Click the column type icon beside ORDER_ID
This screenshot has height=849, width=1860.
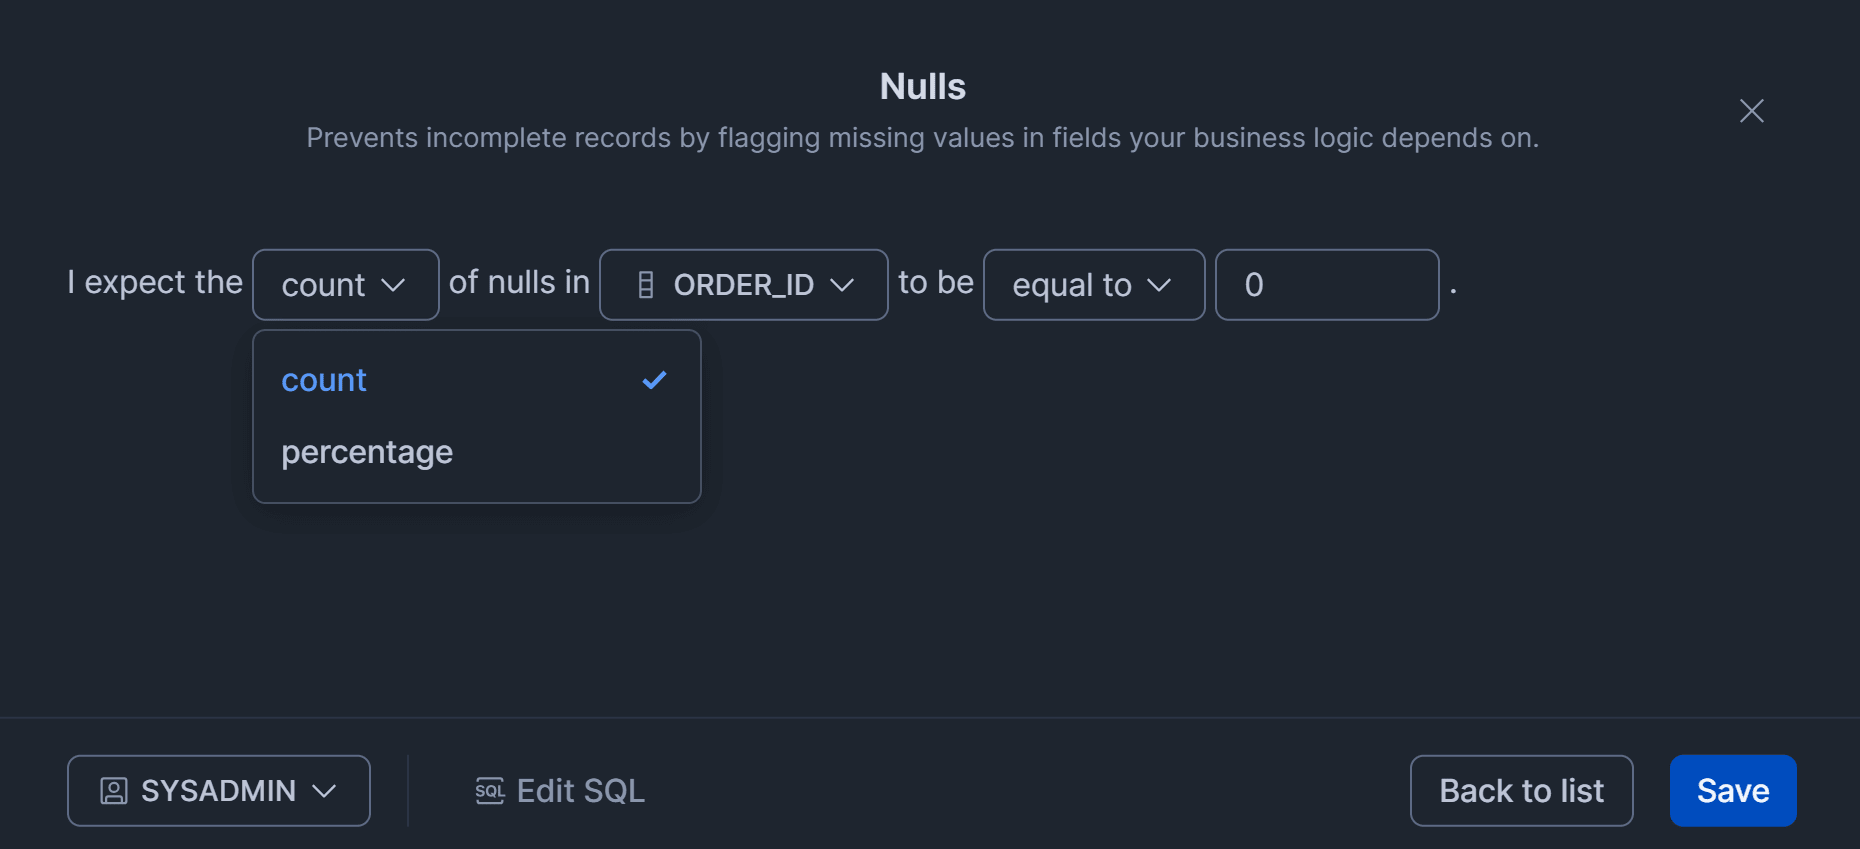[646, 285]
